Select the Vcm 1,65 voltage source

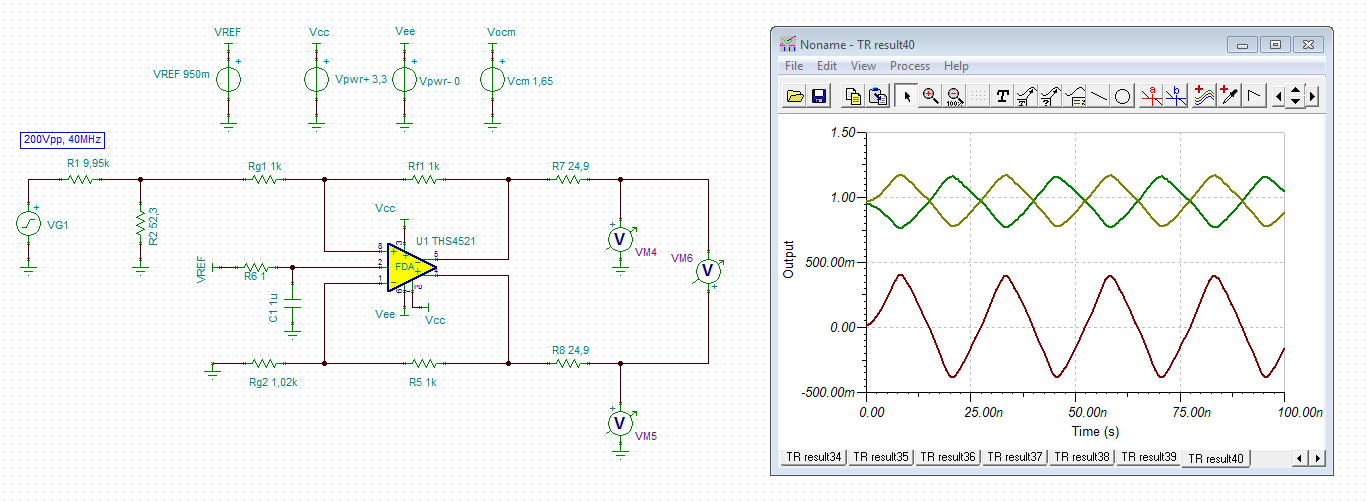click(x=492, y=79)
